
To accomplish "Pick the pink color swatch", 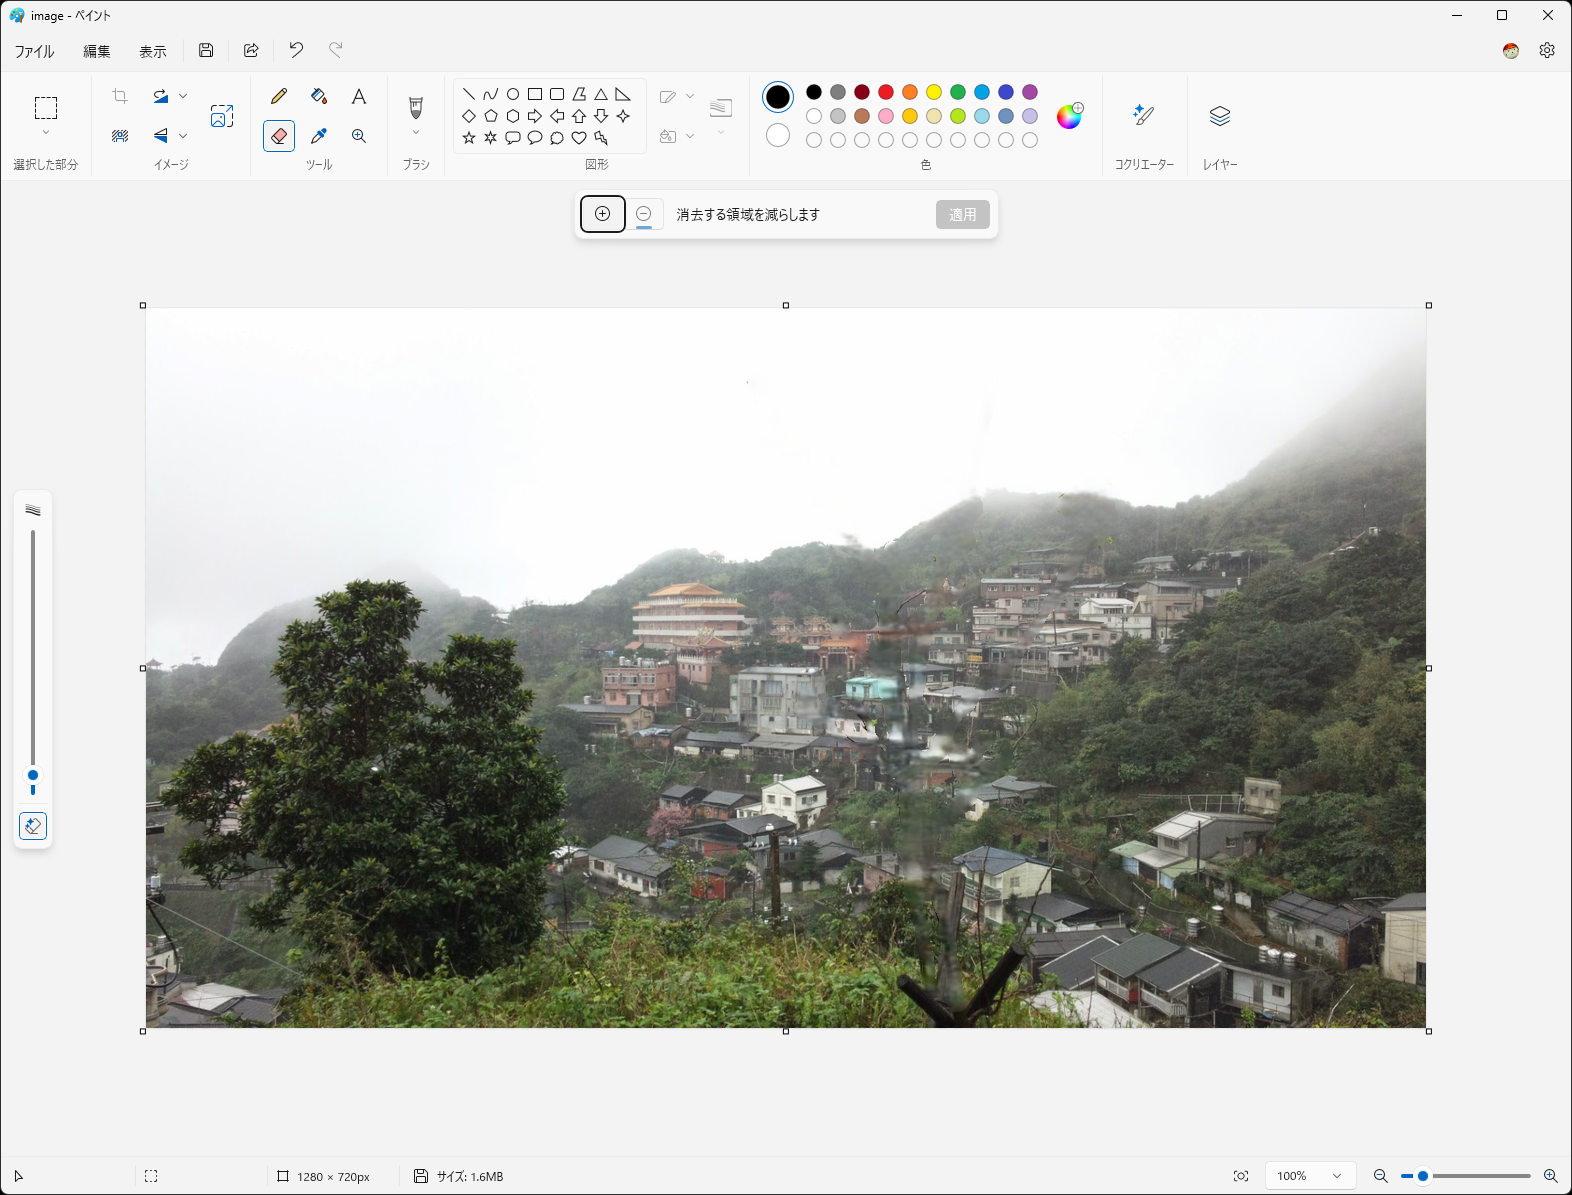I will click(x=886, y=116).
